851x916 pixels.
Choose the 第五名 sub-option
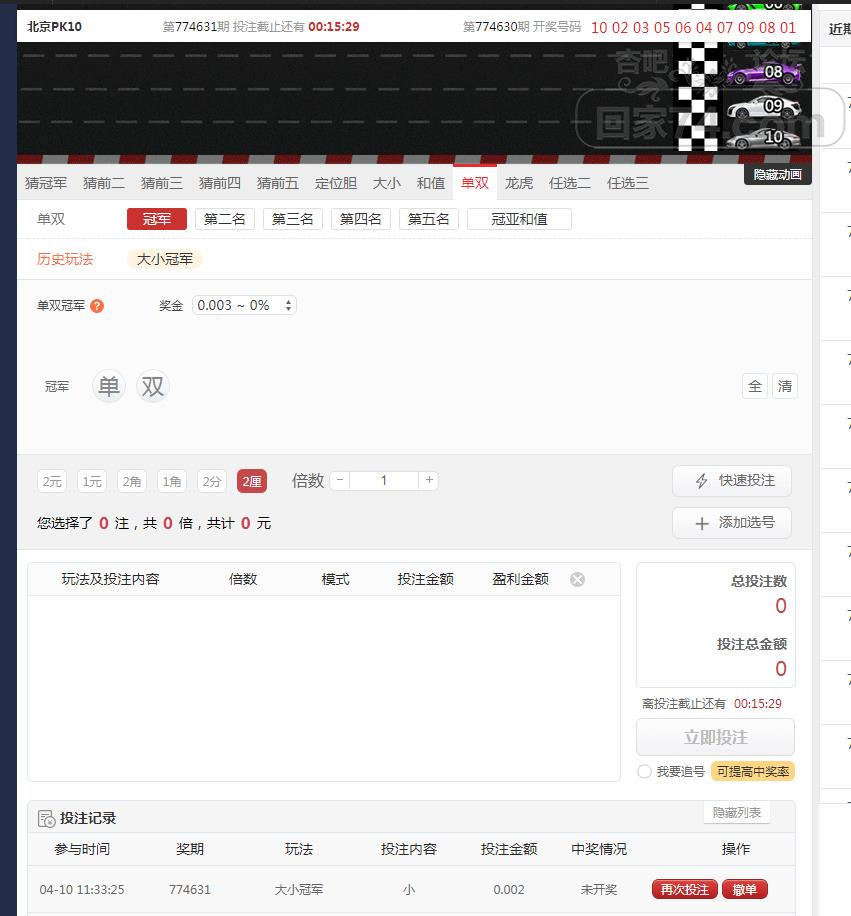tap(429, 219)
